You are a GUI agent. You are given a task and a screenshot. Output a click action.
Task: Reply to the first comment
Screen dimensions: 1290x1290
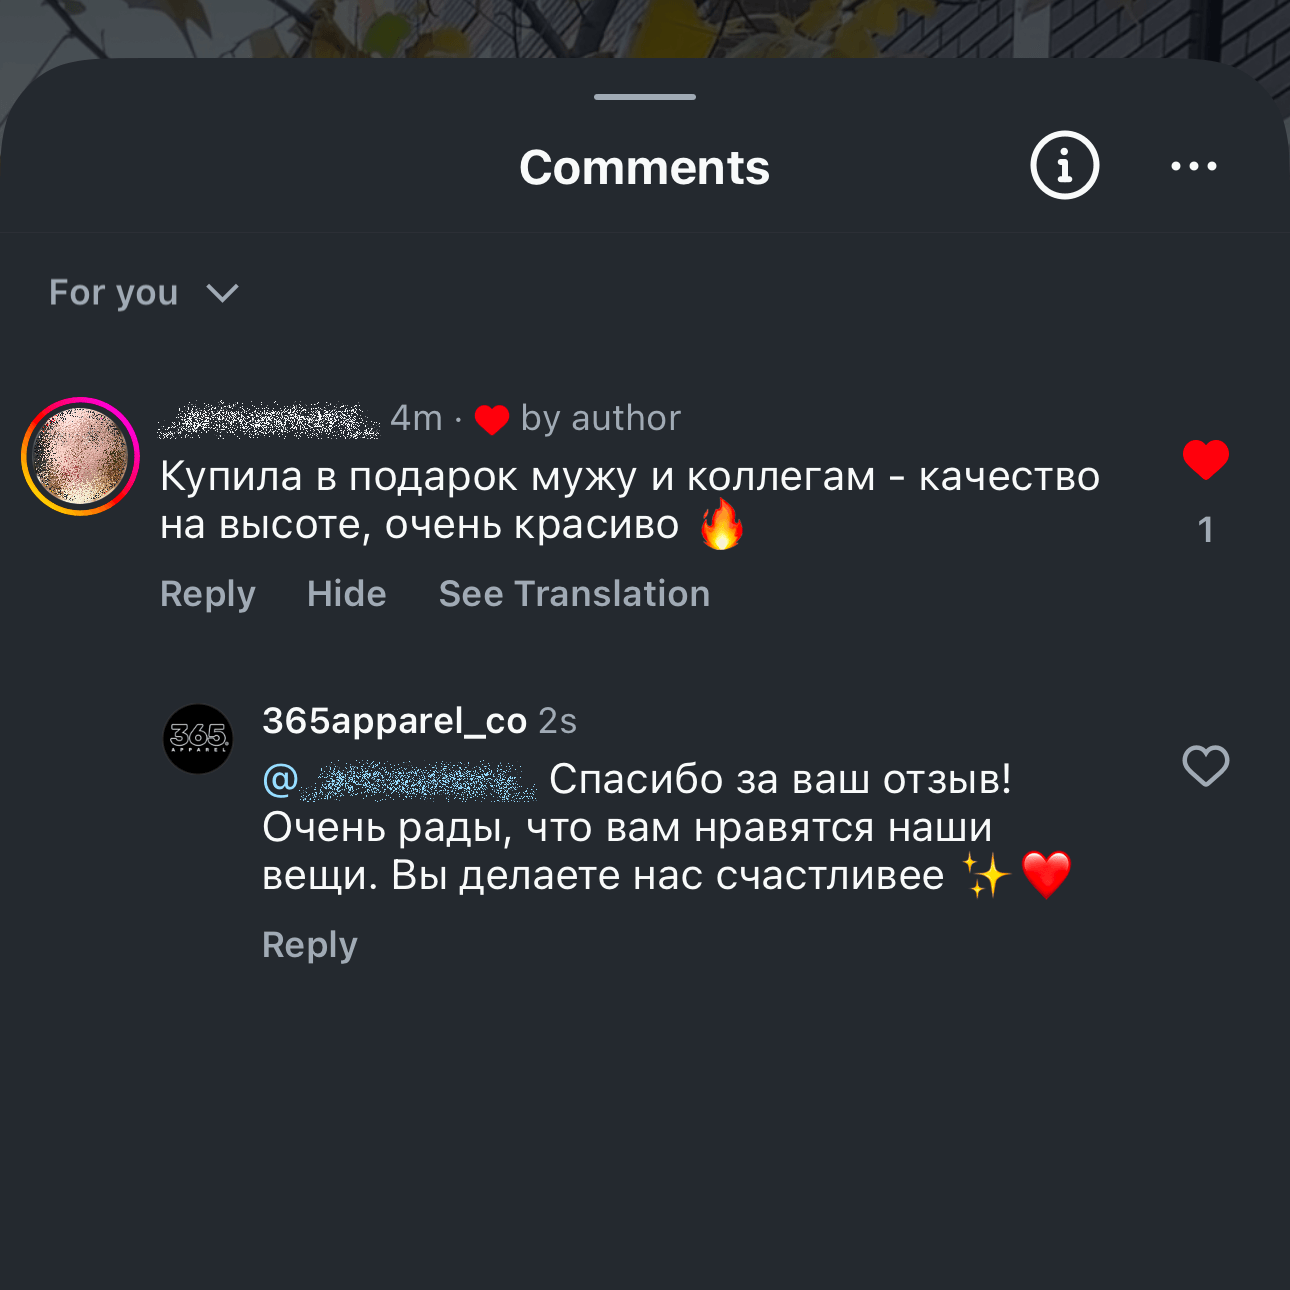pyautogui.click(x=208, y=594)
